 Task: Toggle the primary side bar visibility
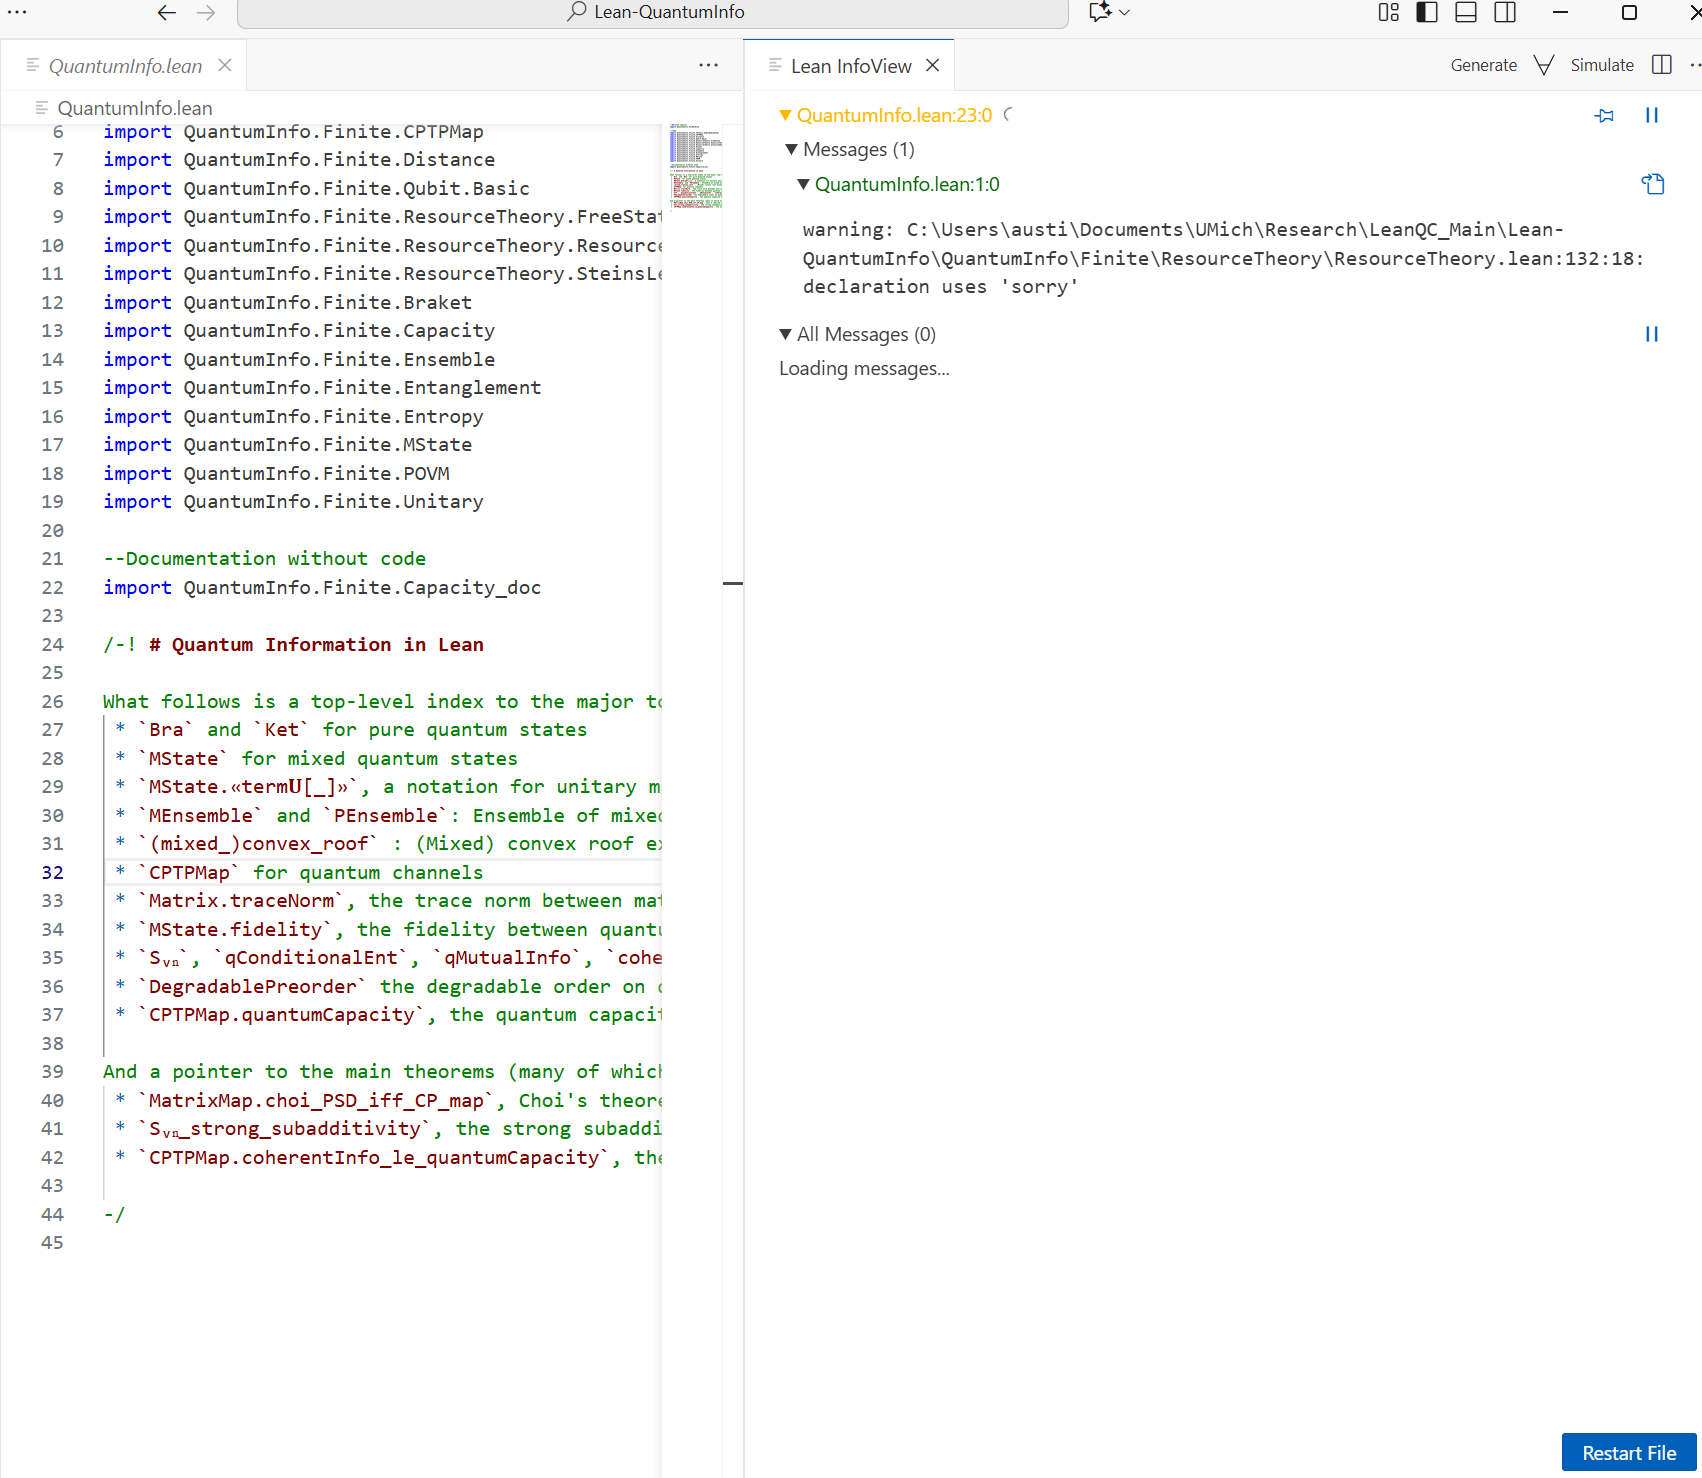point(1427,12)
